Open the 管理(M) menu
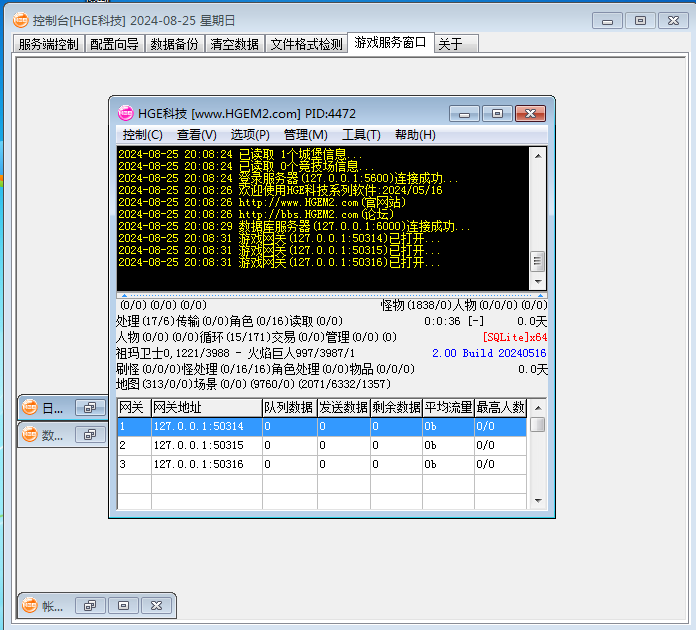The image size is (696, 630). point(305,135)
